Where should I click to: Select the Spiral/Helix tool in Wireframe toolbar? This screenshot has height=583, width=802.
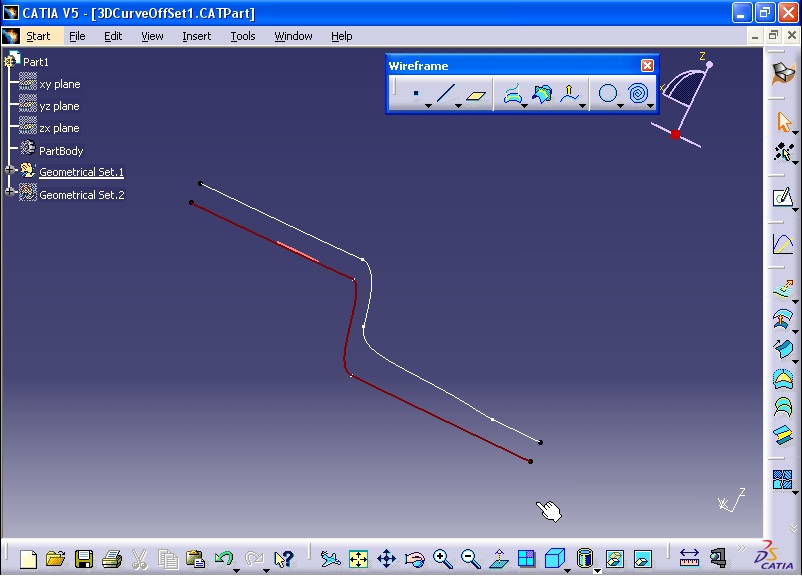[638, 94]
